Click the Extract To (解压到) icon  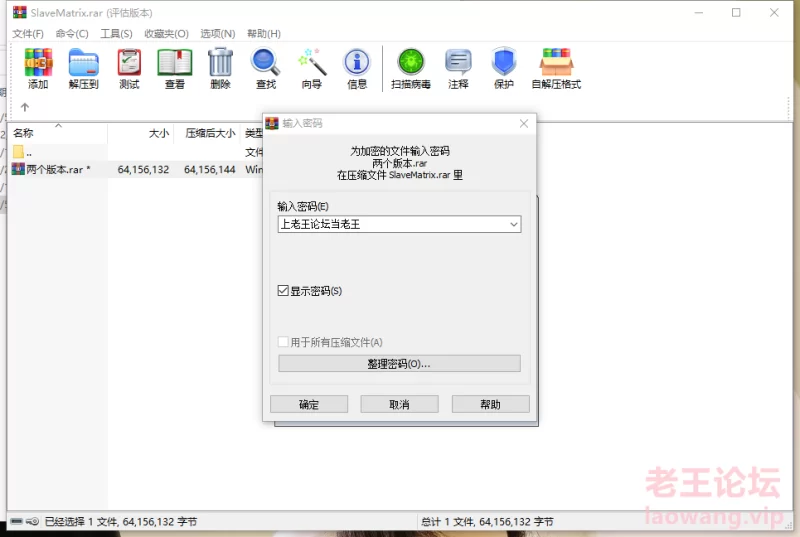coord(84,63)
